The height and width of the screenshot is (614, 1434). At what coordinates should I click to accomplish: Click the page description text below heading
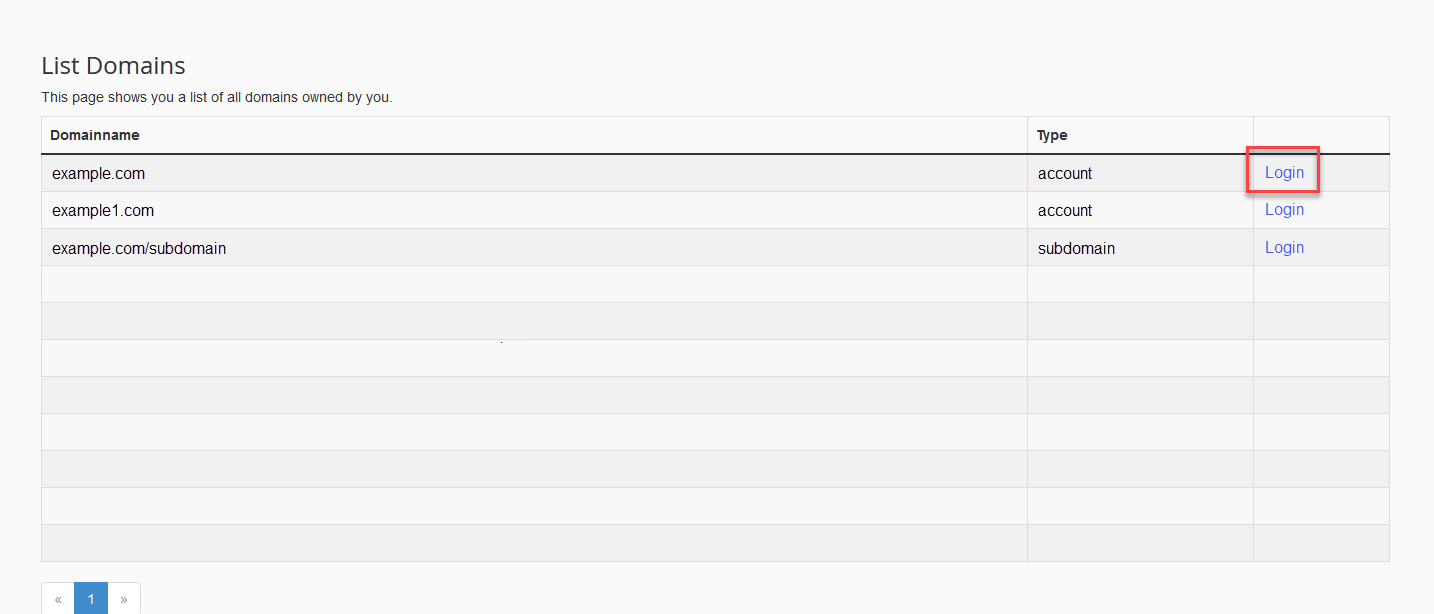(216, 98)
